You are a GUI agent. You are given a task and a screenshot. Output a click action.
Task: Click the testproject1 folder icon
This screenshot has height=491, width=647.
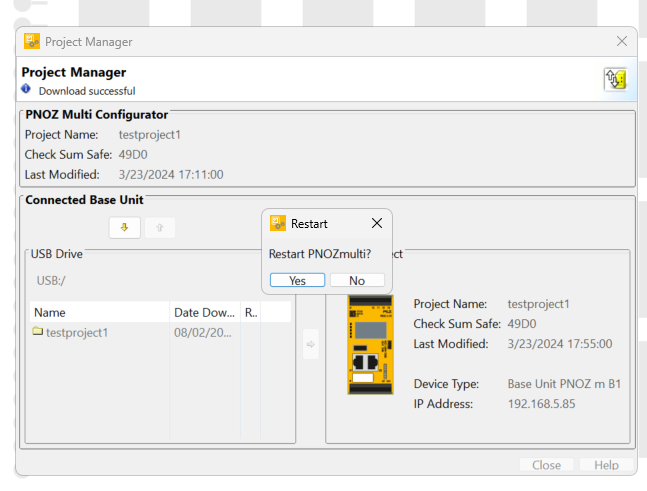(38, 331)
